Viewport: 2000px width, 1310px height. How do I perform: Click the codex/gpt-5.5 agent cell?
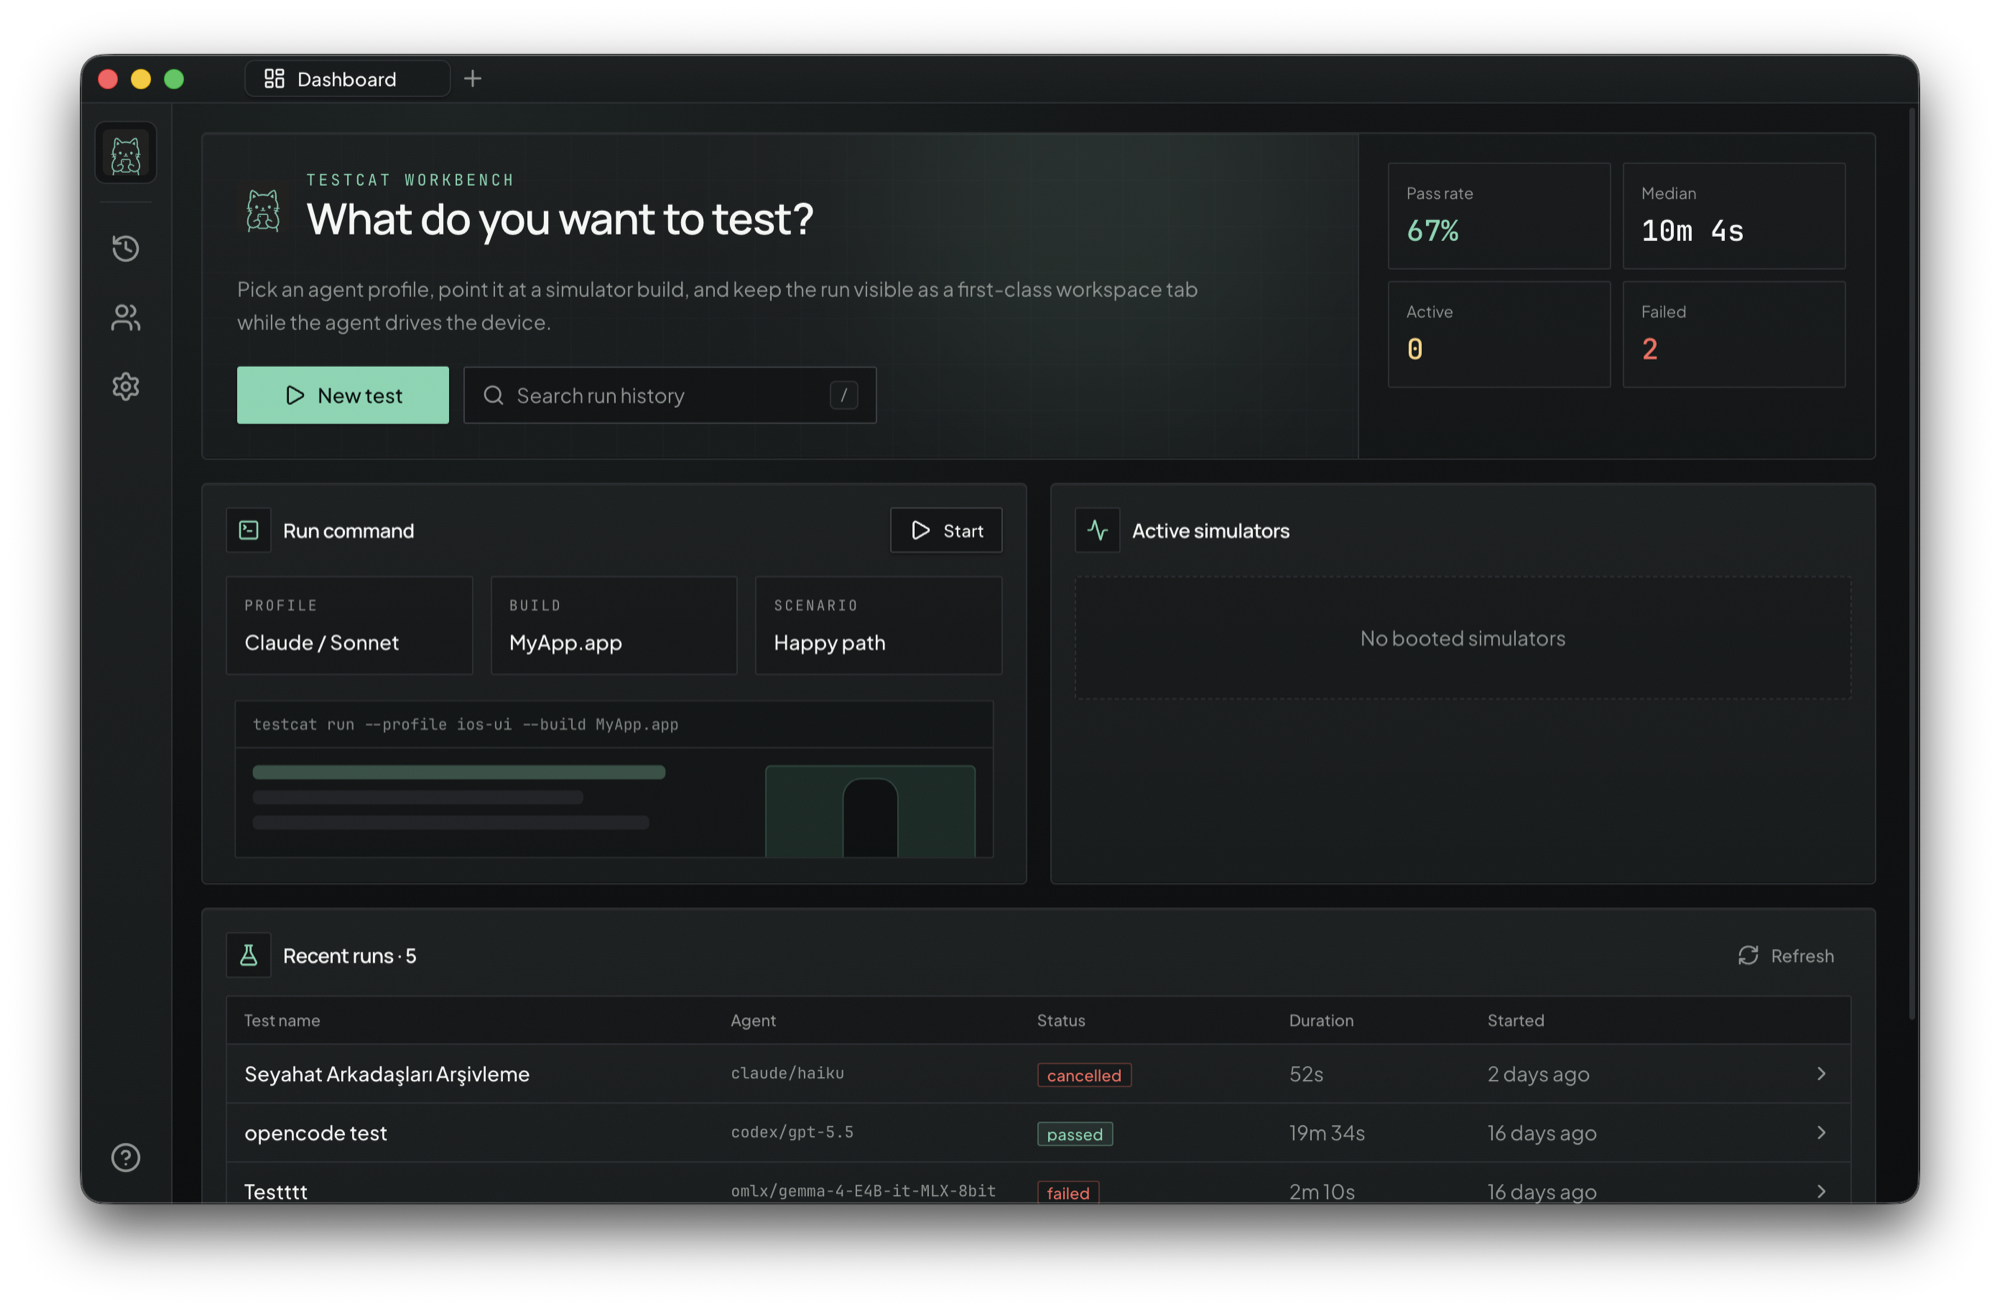tap(792, 1133)
